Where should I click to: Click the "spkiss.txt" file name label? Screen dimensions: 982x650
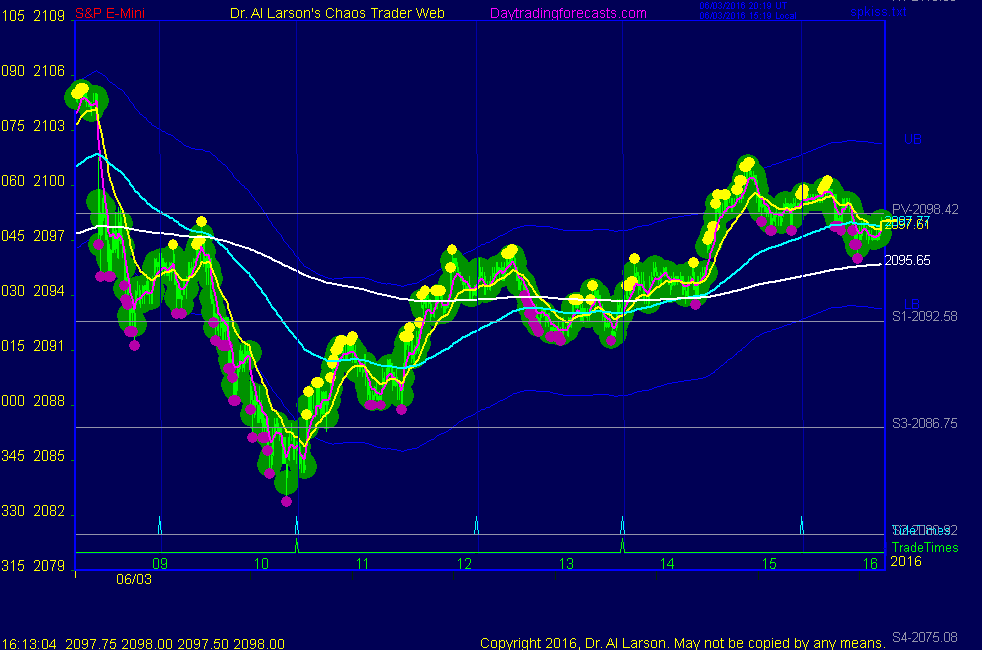click(x=878, y=11)
